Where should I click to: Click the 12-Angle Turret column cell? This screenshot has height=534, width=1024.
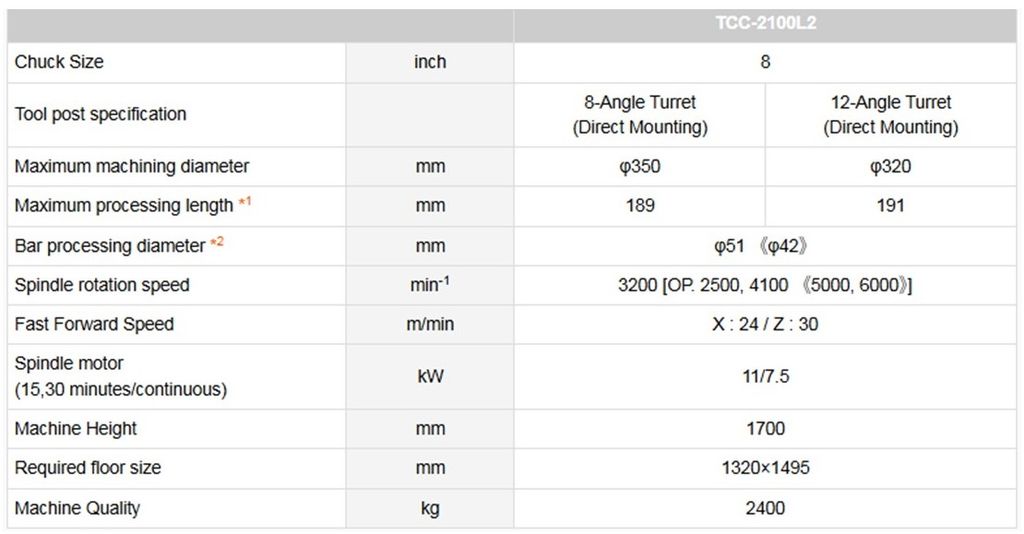click(x=890, y=114)
